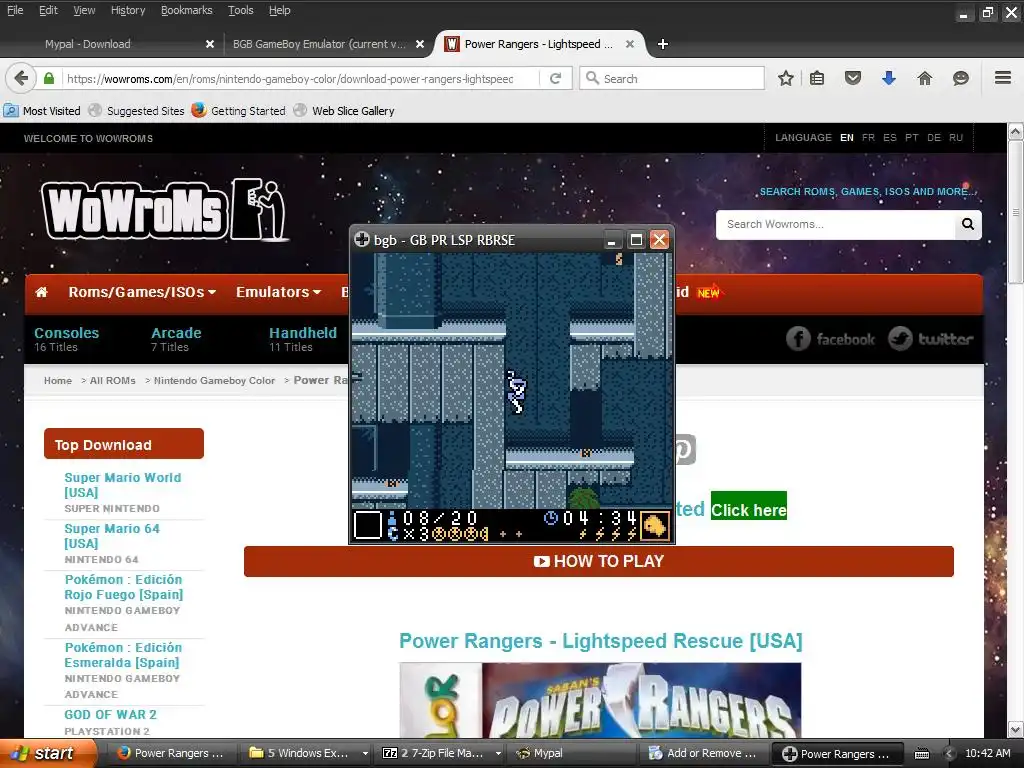Open the Add or Remove taskbar item
Screen dimensions: 1024x768
click(703, 753)
